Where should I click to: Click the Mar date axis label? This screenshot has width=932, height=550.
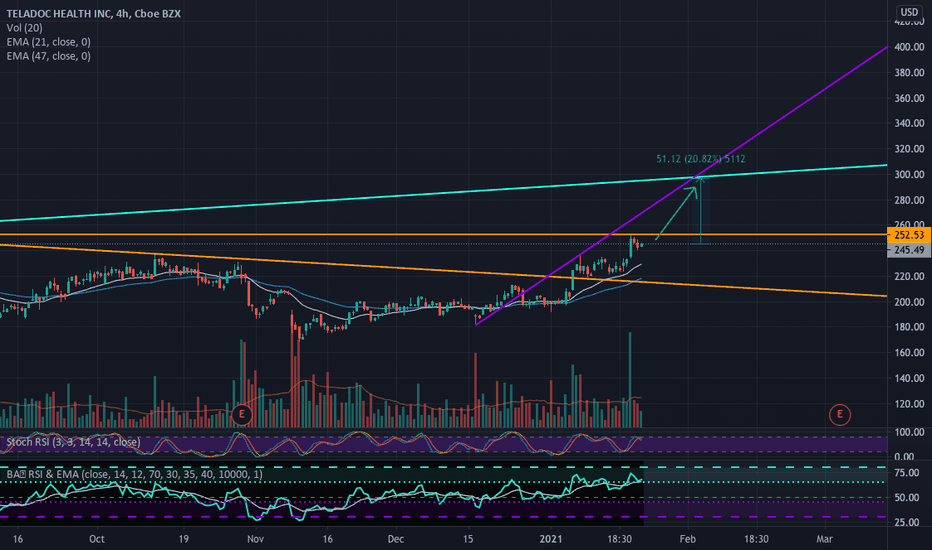824,539
